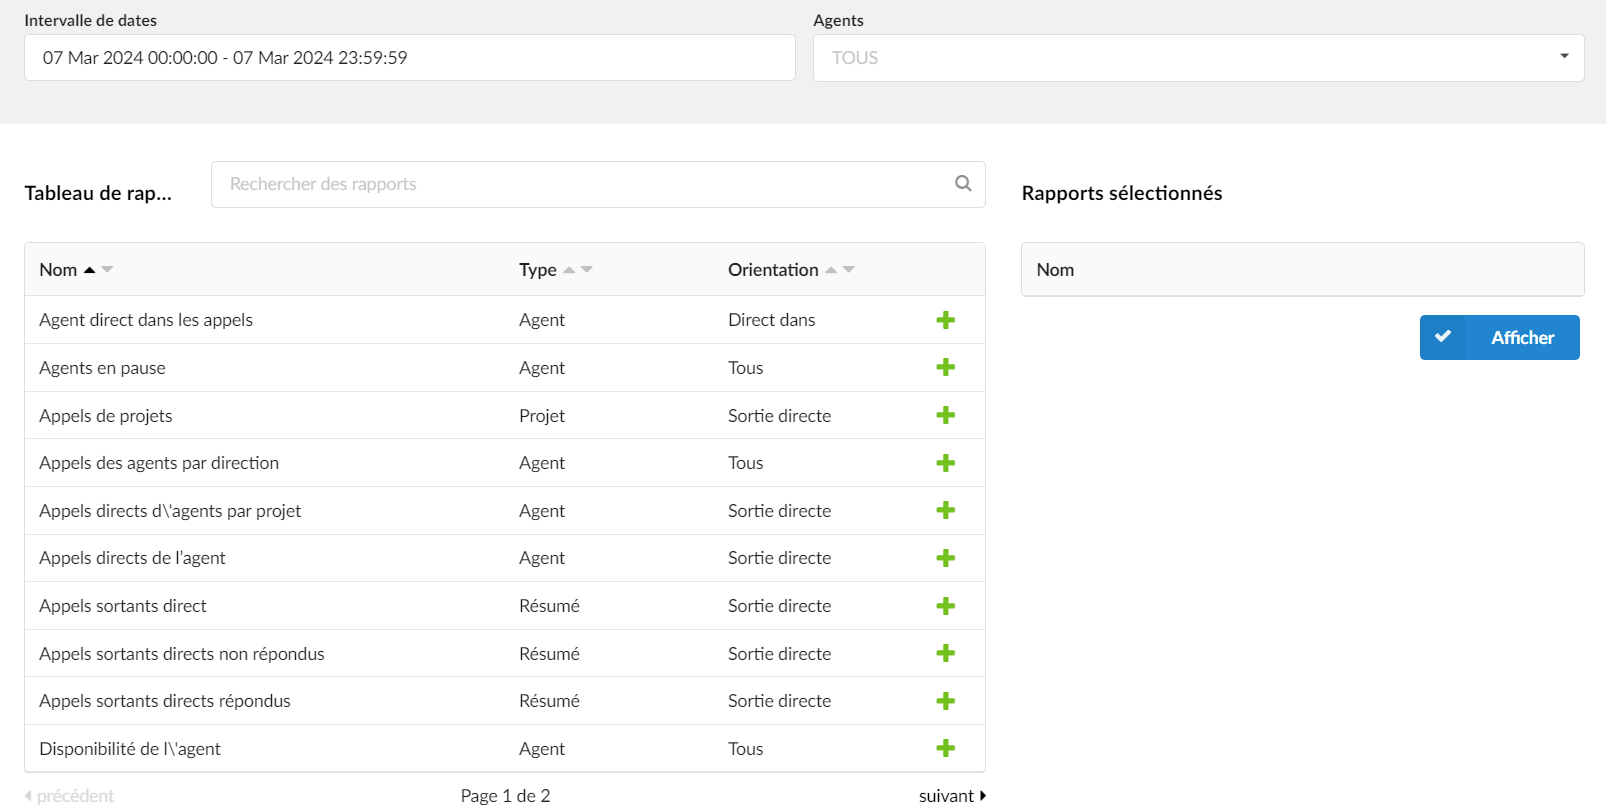Select the Agent direct dans les appels row name

point(146,320)
